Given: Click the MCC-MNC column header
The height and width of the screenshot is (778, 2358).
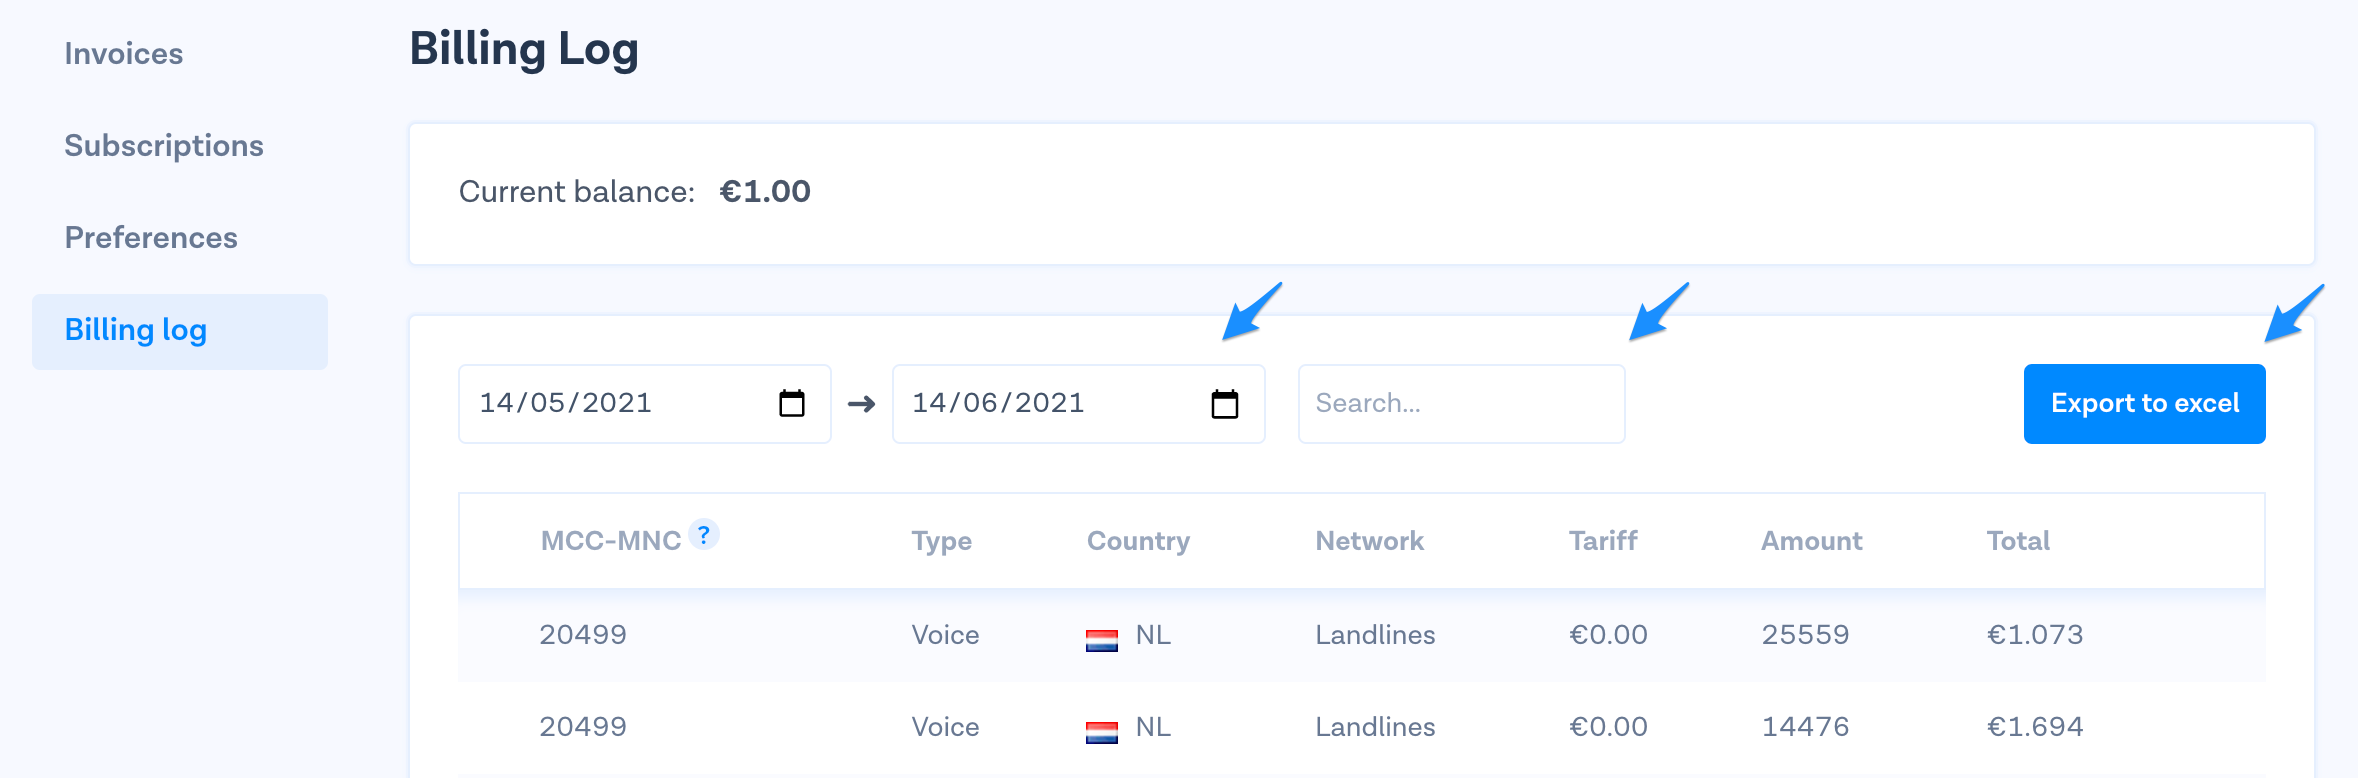Looking at the screenshot, I should [610, 541].
